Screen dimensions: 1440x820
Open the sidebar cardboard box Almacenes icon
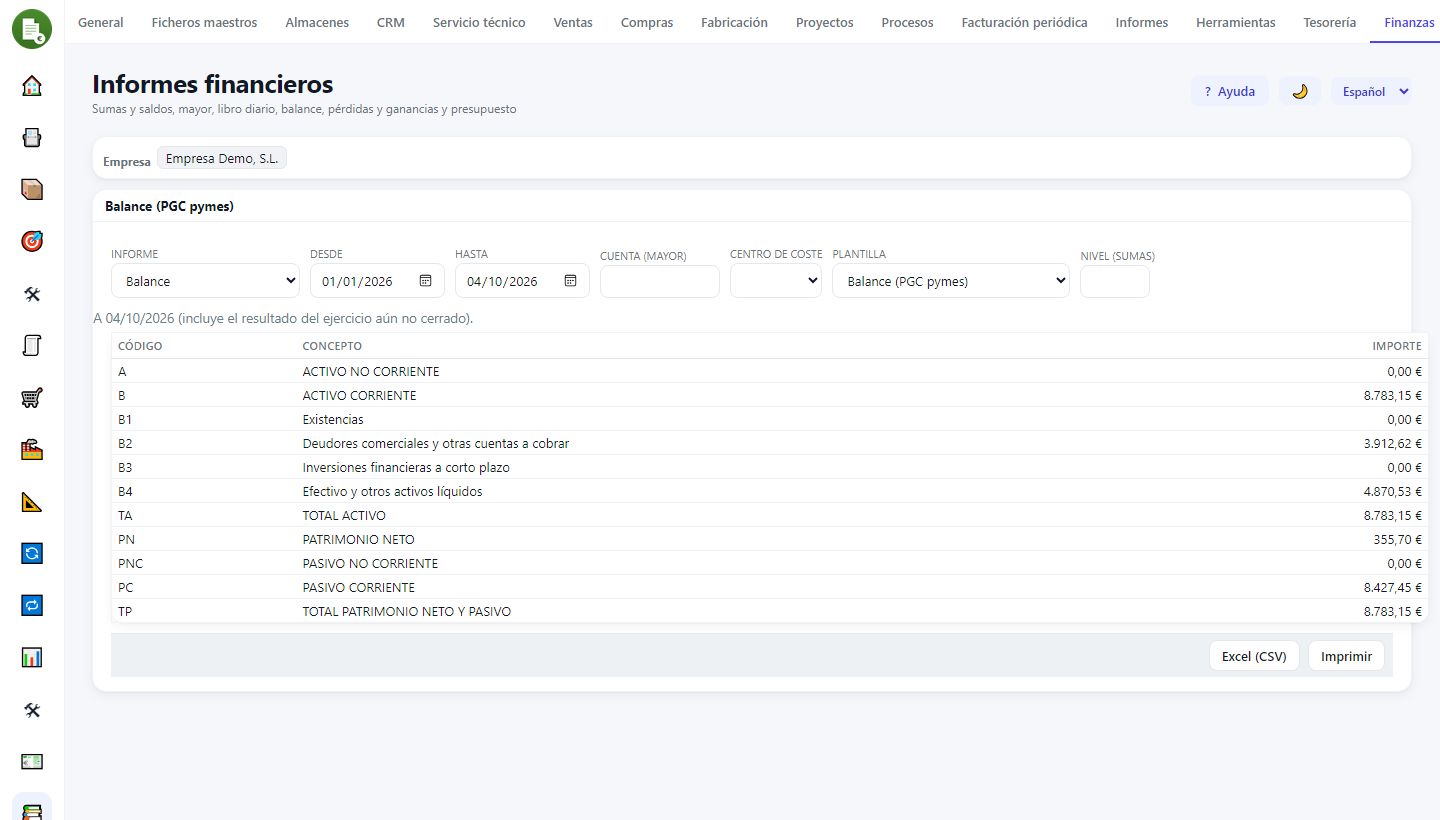[32, 189]
